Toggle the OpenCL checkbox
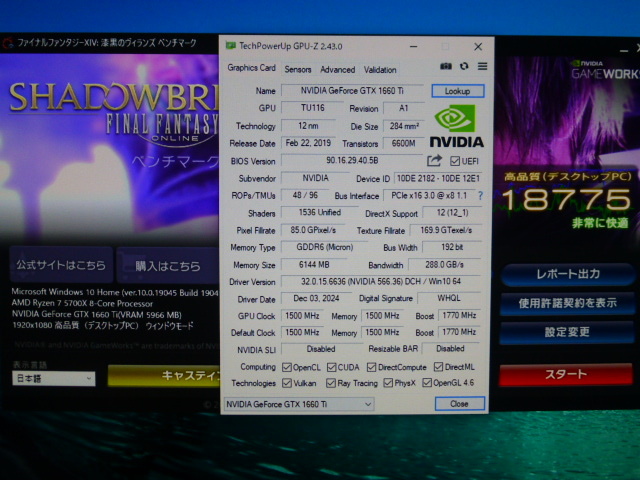 (x=287, y=367)
